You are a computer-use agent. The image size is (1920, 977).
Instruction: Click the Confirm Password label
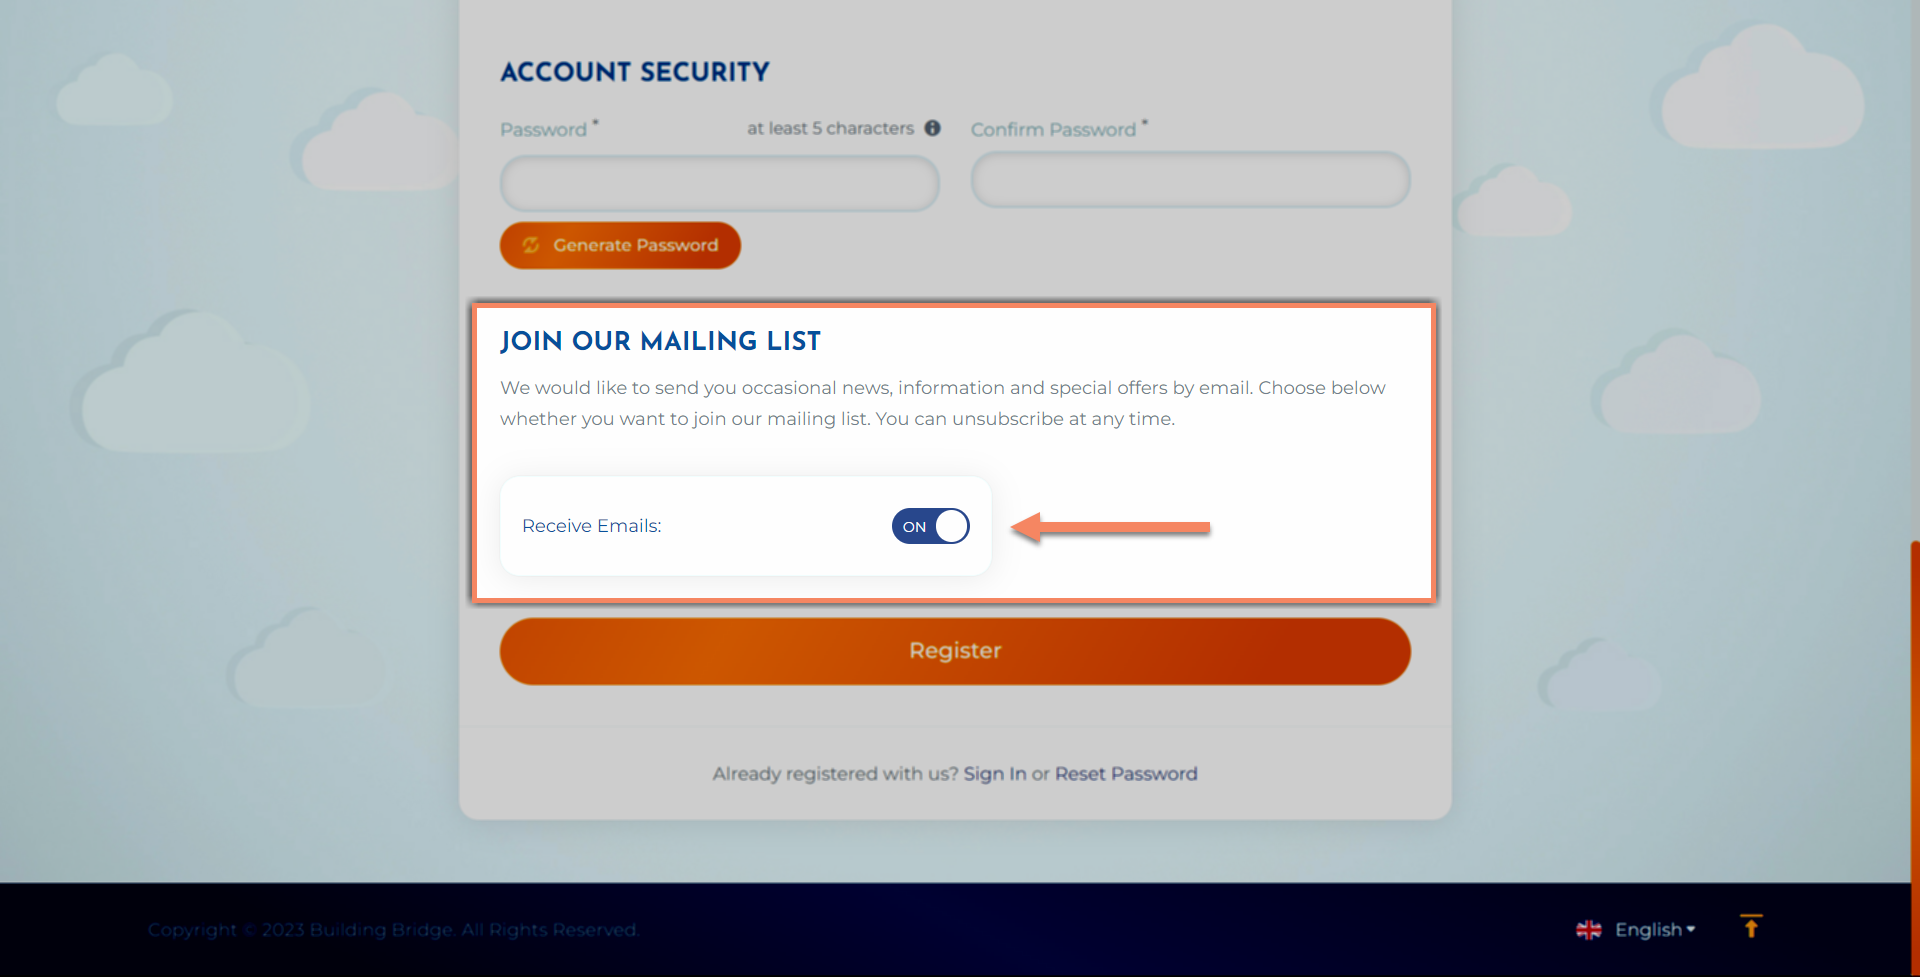(1053, 130)
